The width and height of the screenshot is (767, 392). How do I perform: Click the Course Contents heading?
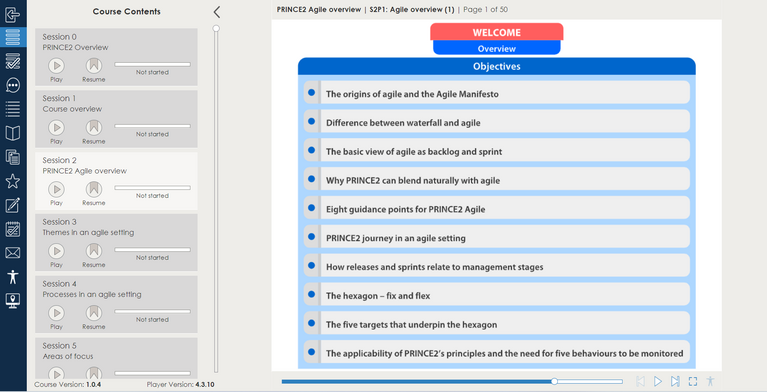pyautogui.click(x=126, y=12)
